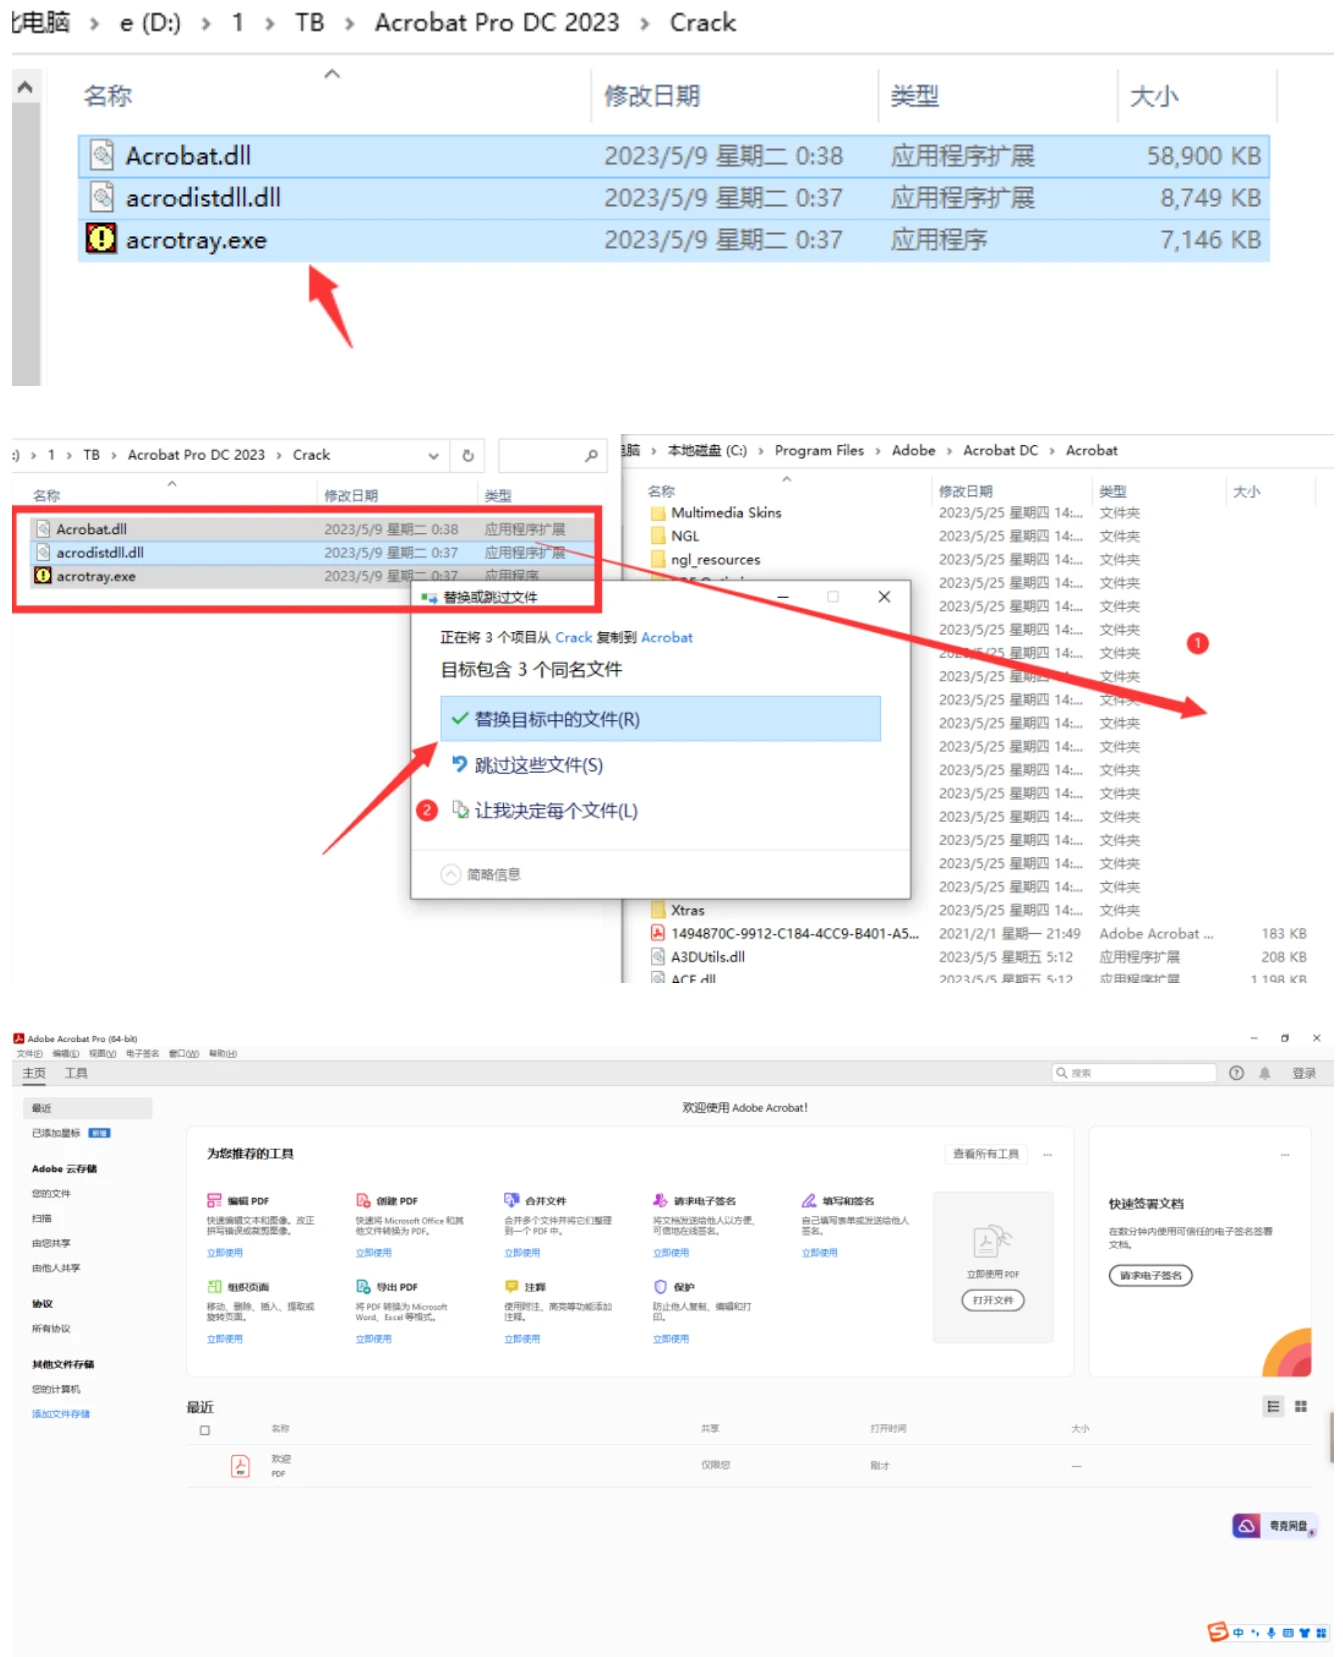Click the Create PDF (创建 PDF) tool icon

tap(363, 1200)
